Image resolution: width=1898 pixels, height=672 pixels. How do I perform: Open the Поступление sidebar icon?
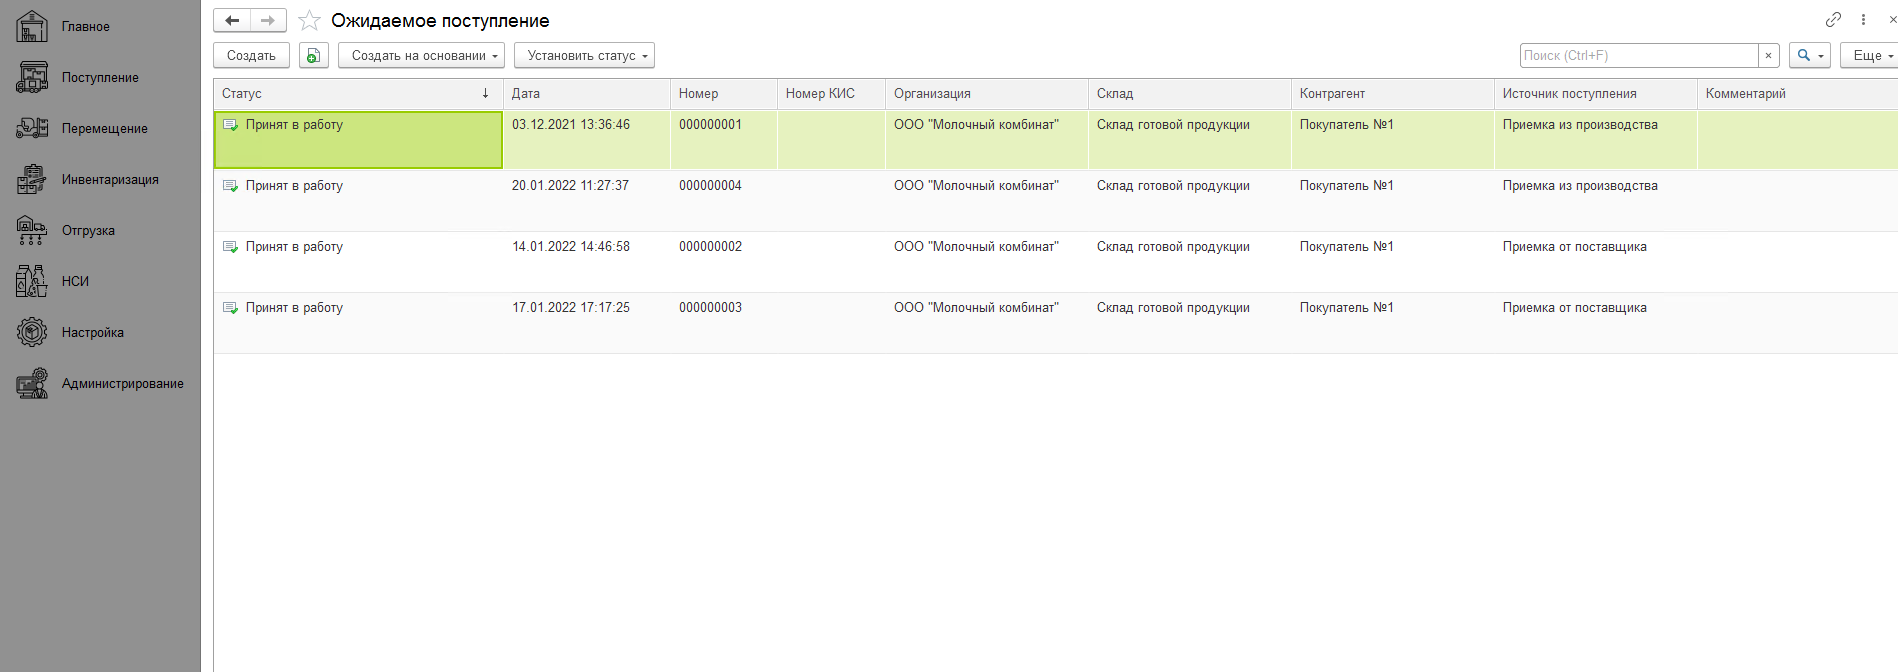[x=32, y=78]
